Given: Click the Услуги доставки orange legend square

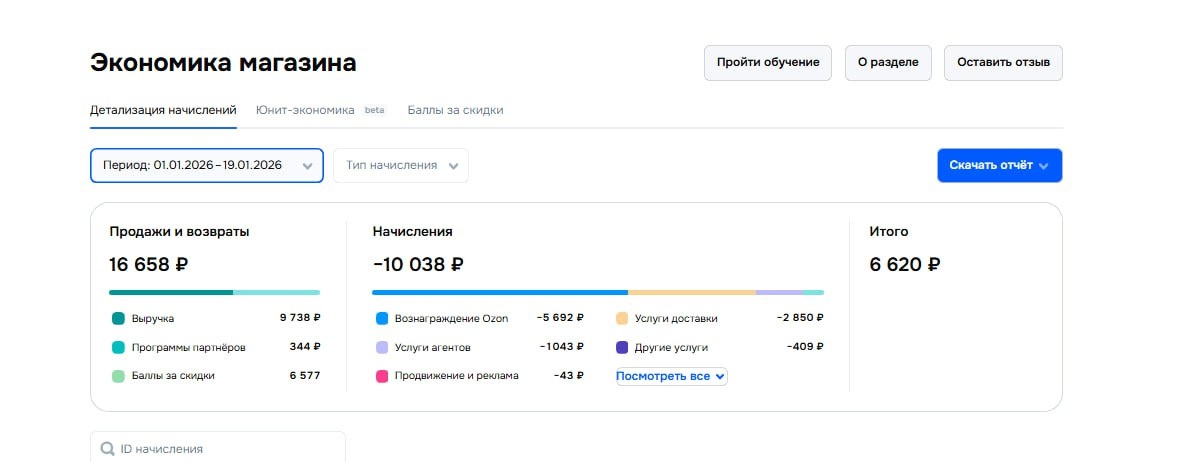Looking at the screenshot, I should 622,318.
